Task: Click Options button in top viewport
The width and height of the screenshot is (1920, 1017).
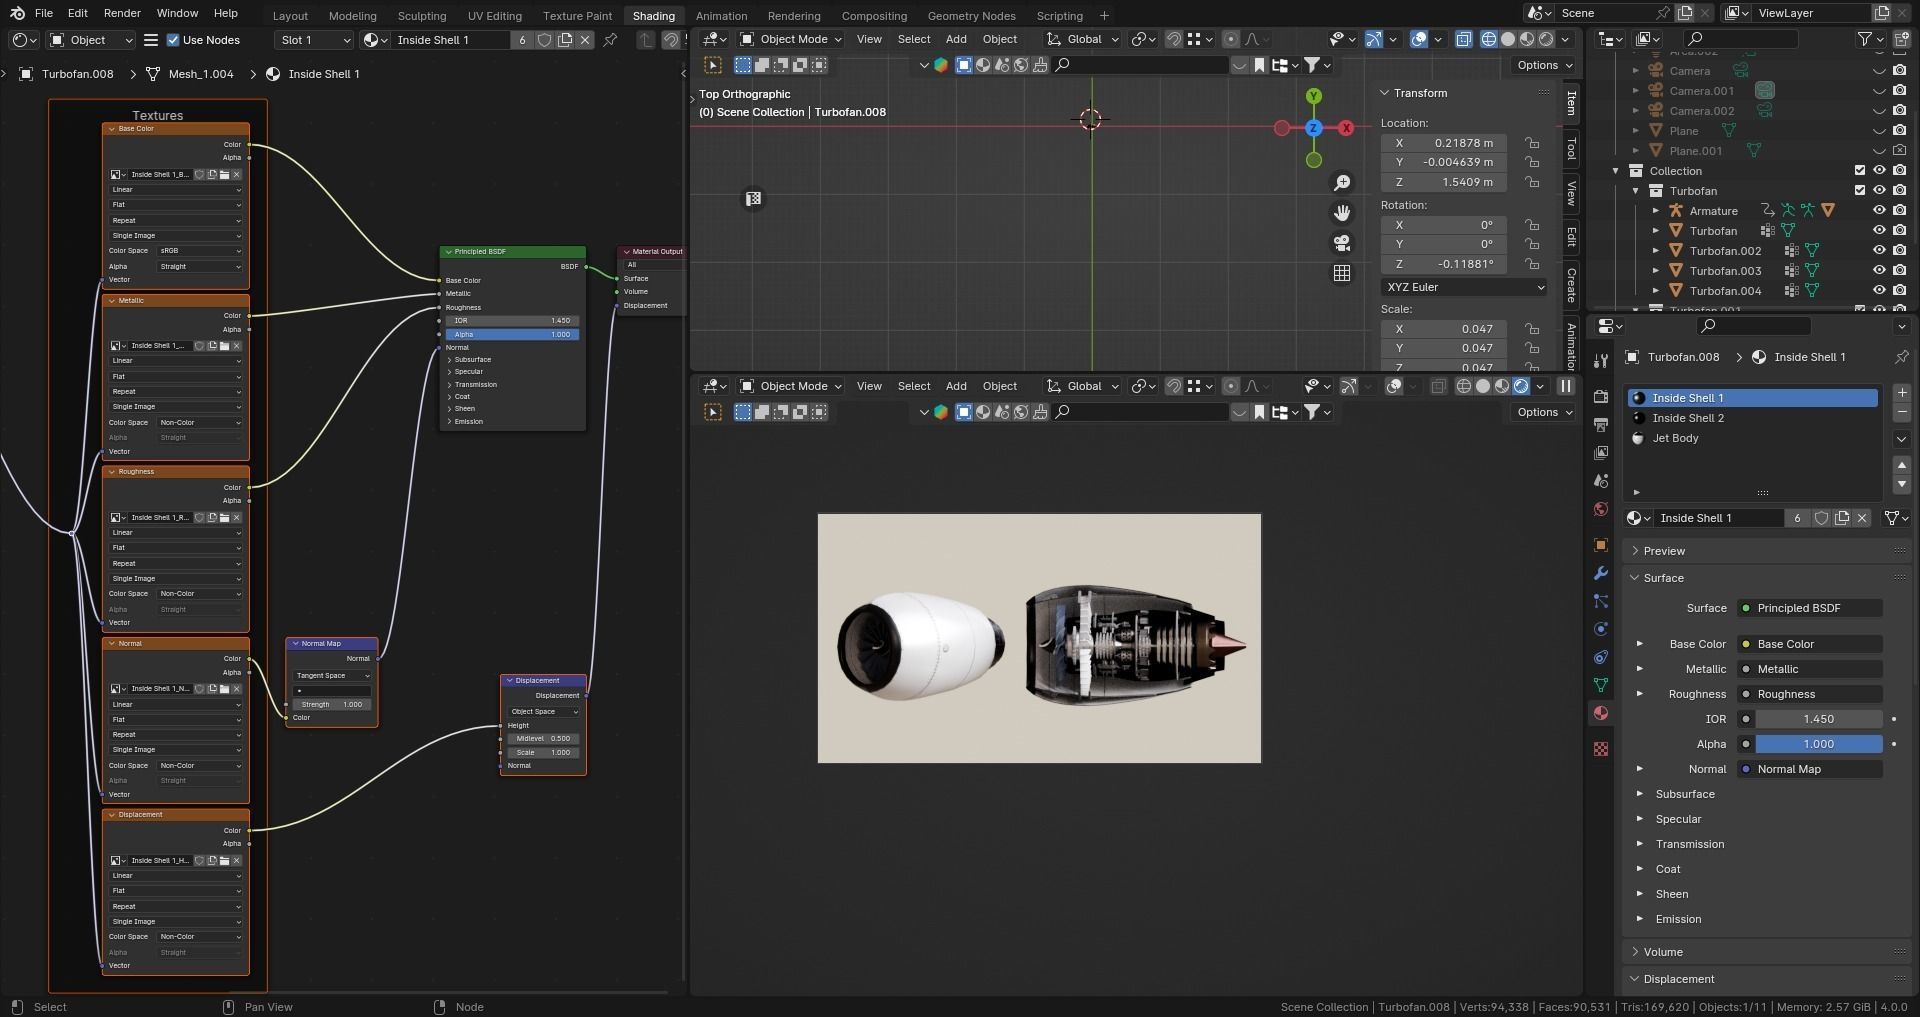Action: click(x=1544, y=65)
